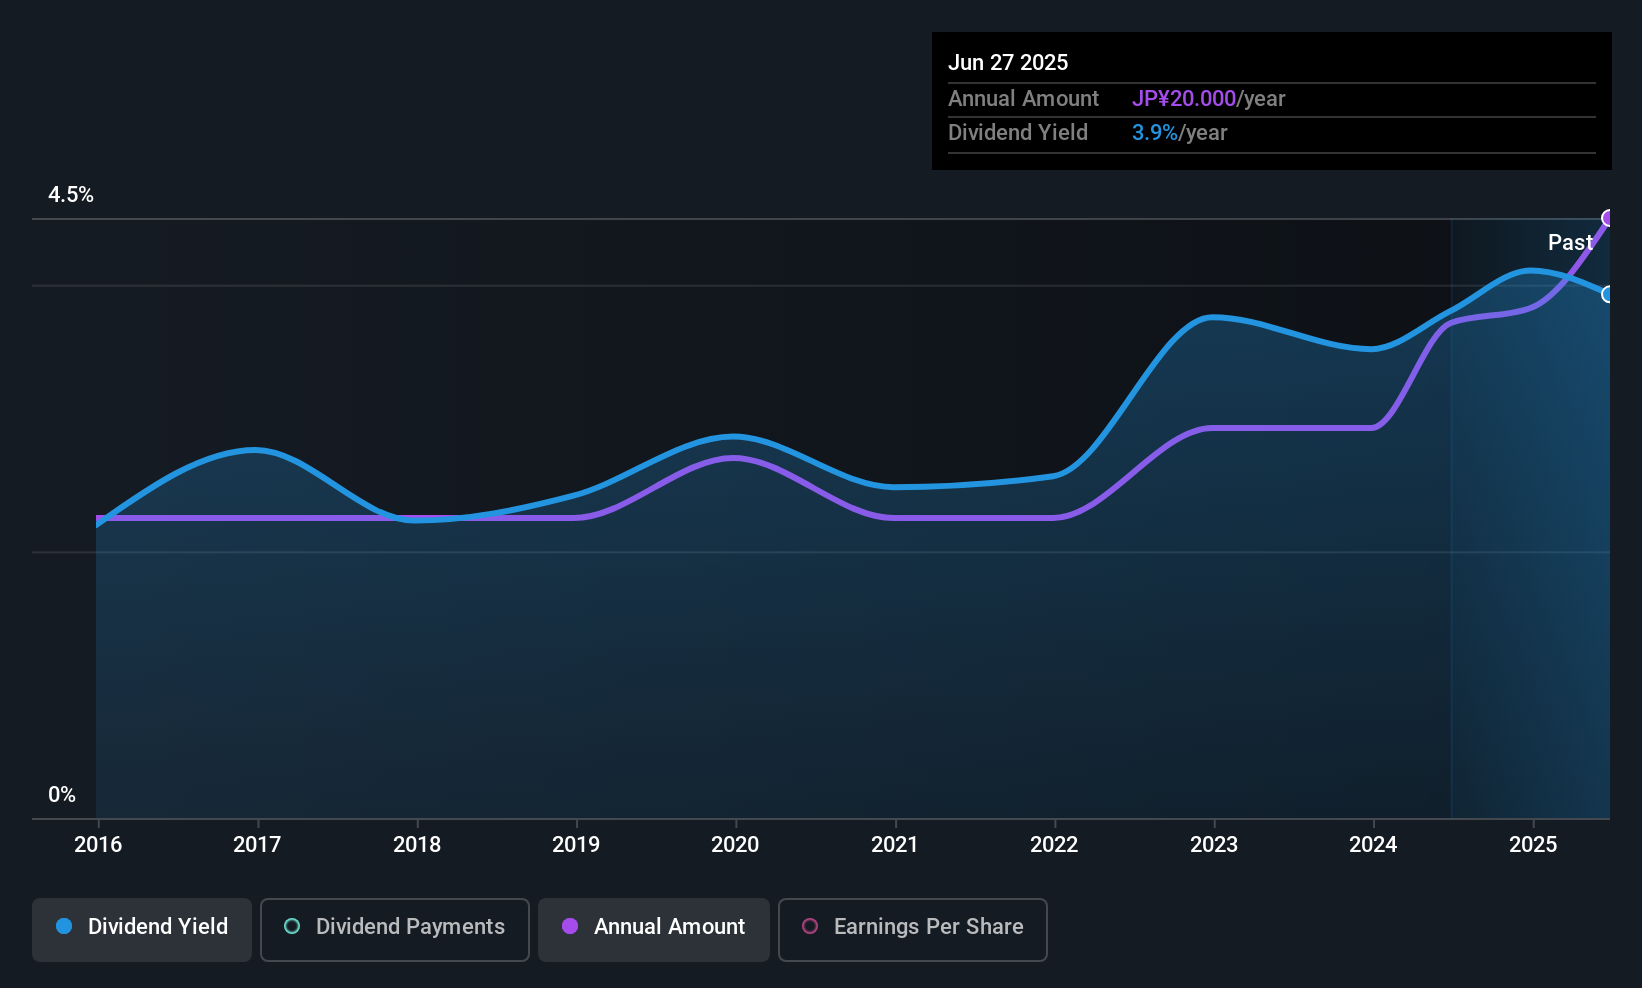Click the pink Earnings Per Share circle
The image size is (1642, 988).
(810, 926)
